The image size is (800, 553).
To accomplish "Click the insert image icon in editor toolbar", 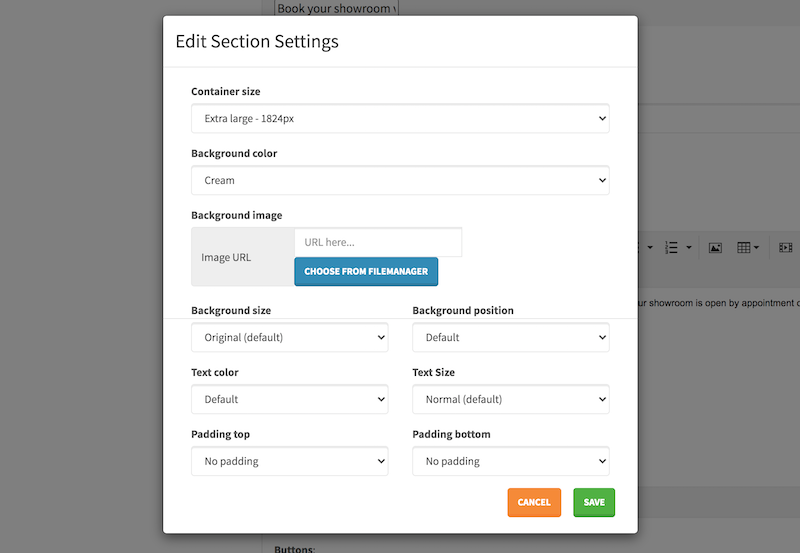I will click(x=715, y=248).
